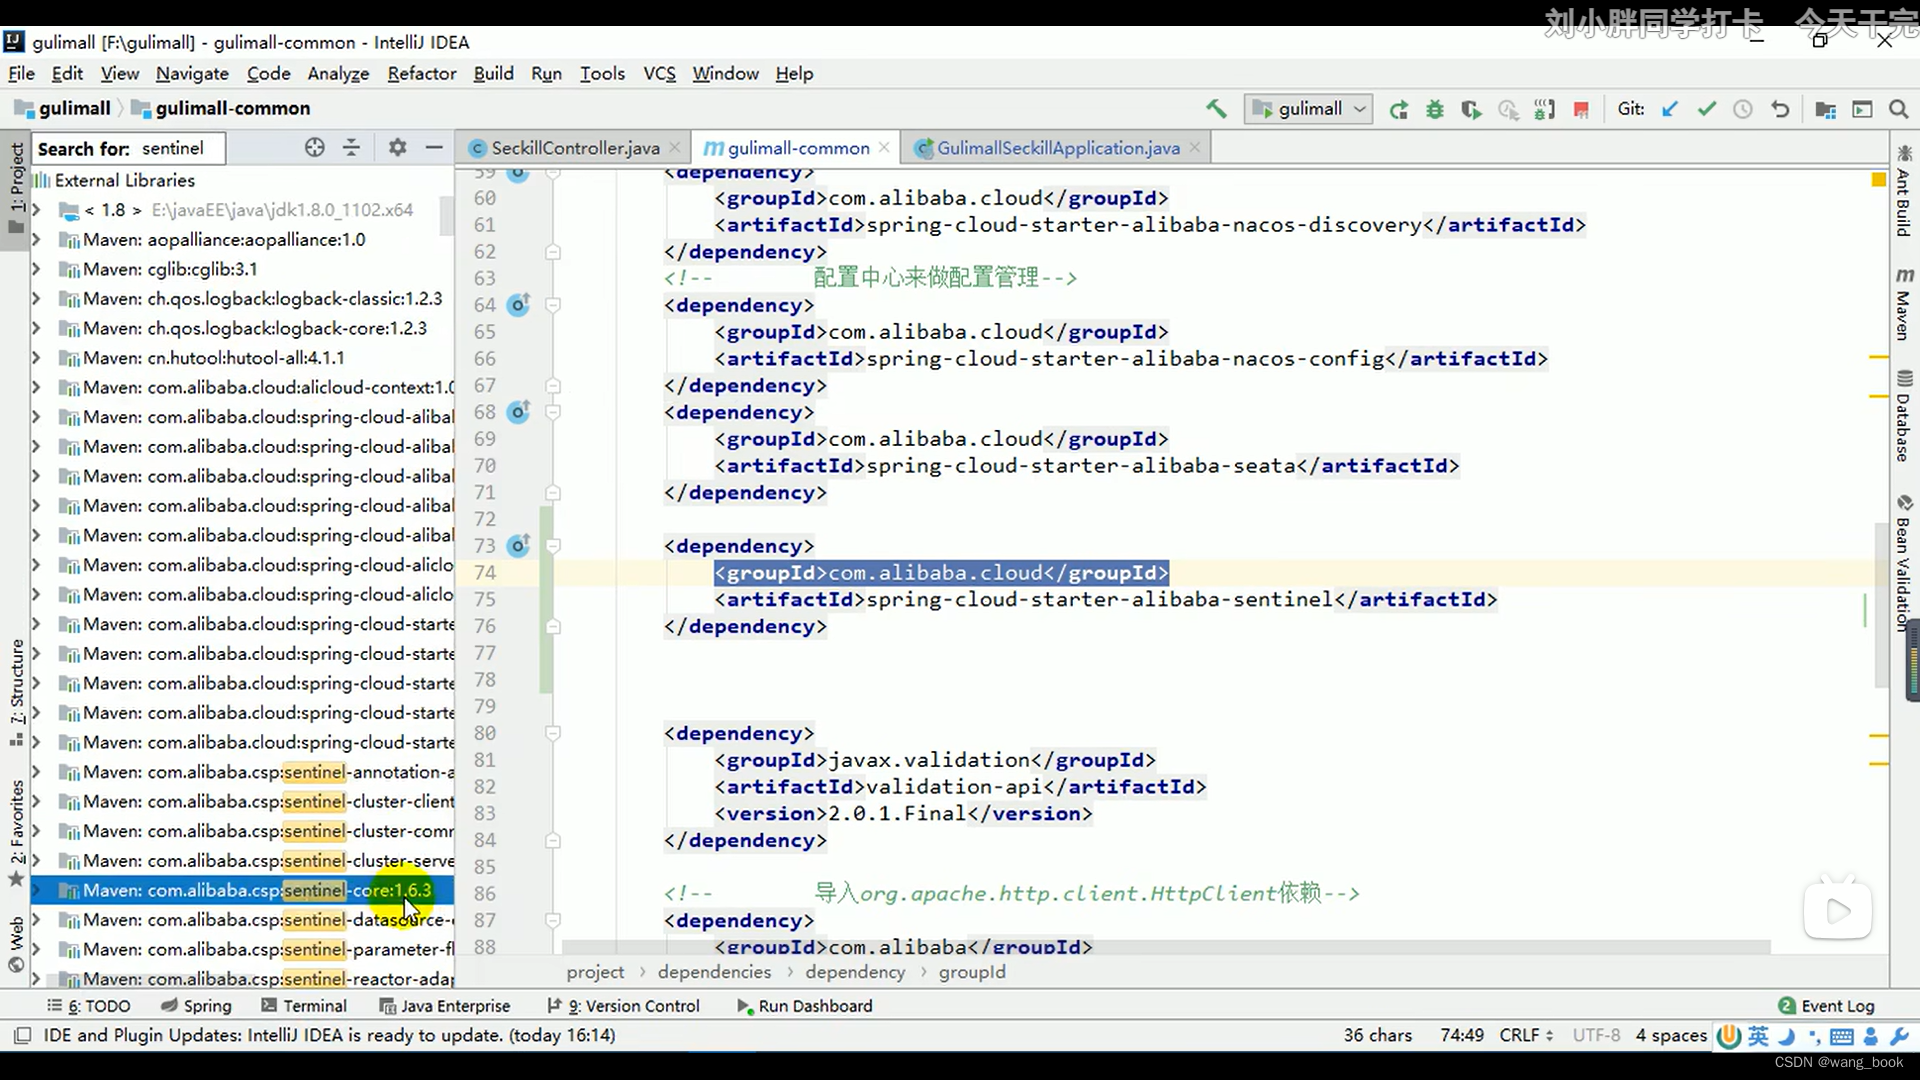The width and height of the screenshot is (1920, 1080).
Task: Select 'dependencies' in the breadcrumb bar
Action: pos(714,972)
